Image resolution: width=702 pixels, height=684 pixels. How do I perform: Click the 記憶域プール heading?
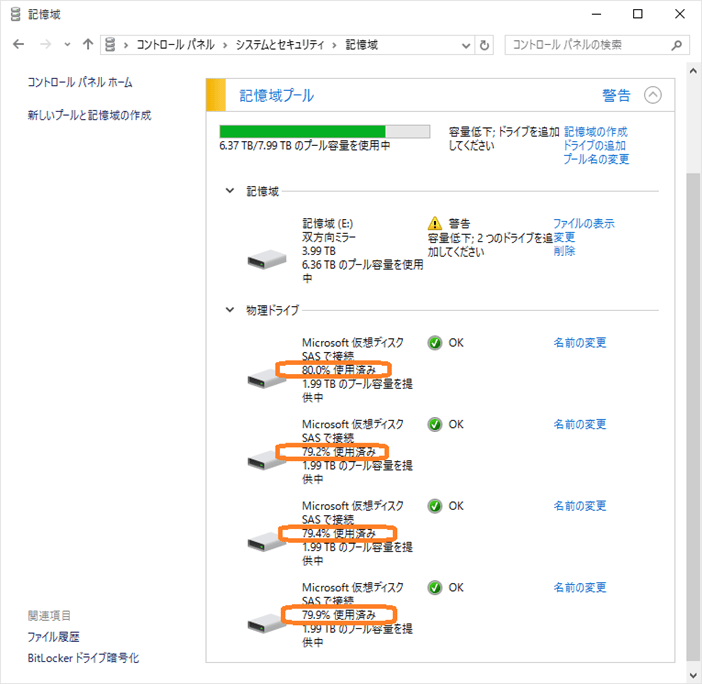[x=277, y=95]
